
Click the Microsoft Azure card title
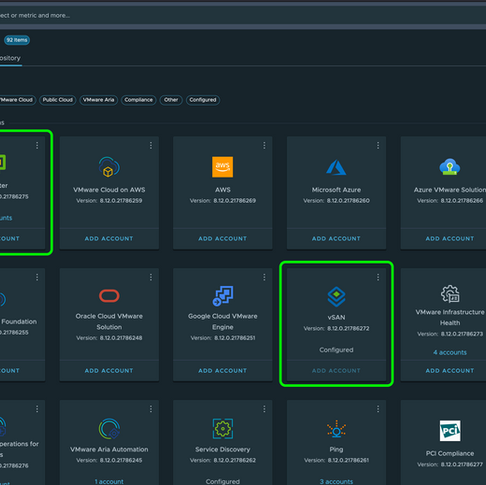pos(336,190)
